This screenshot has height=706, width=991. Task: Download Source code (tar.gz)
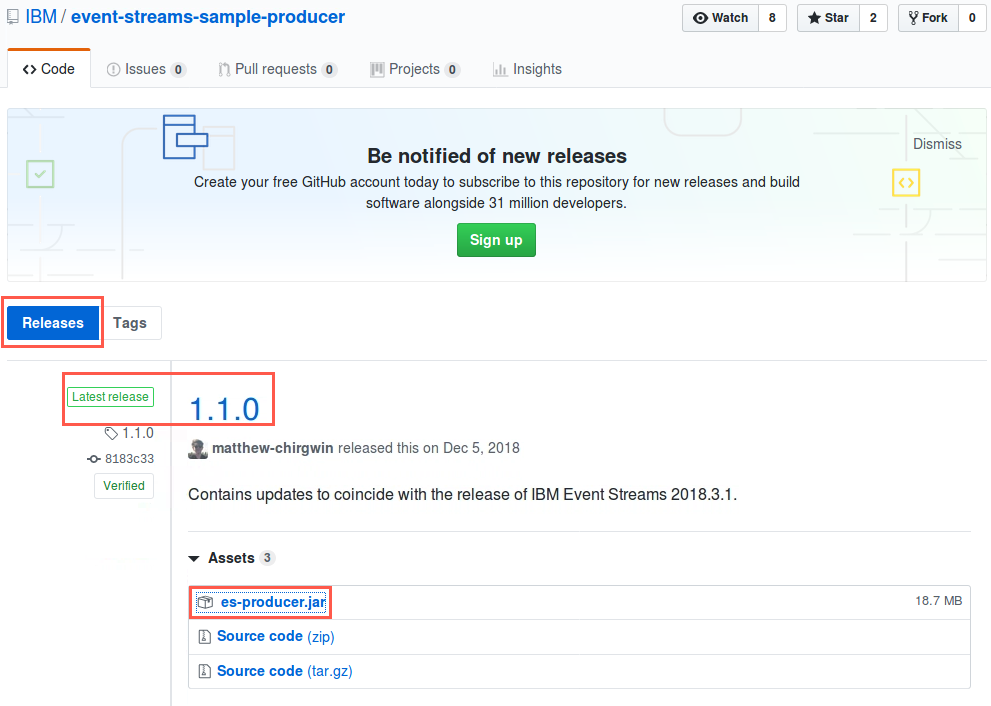tap(284, 671)
